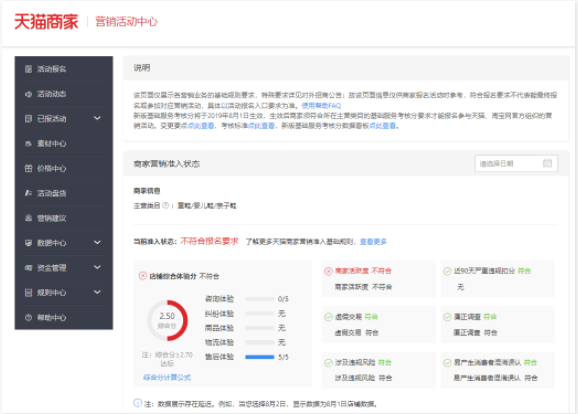Open the 综合分计算公式 link
This screenshot has height=414, width=578.
pos(167,378)
